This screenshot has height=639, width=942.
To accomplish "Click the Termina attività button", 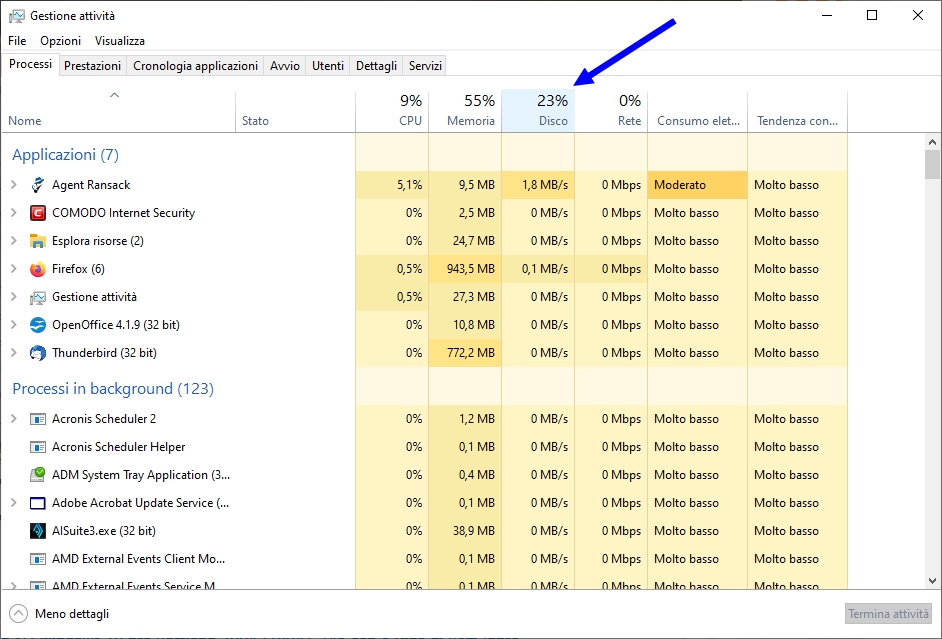I will (x=889, y=614).
